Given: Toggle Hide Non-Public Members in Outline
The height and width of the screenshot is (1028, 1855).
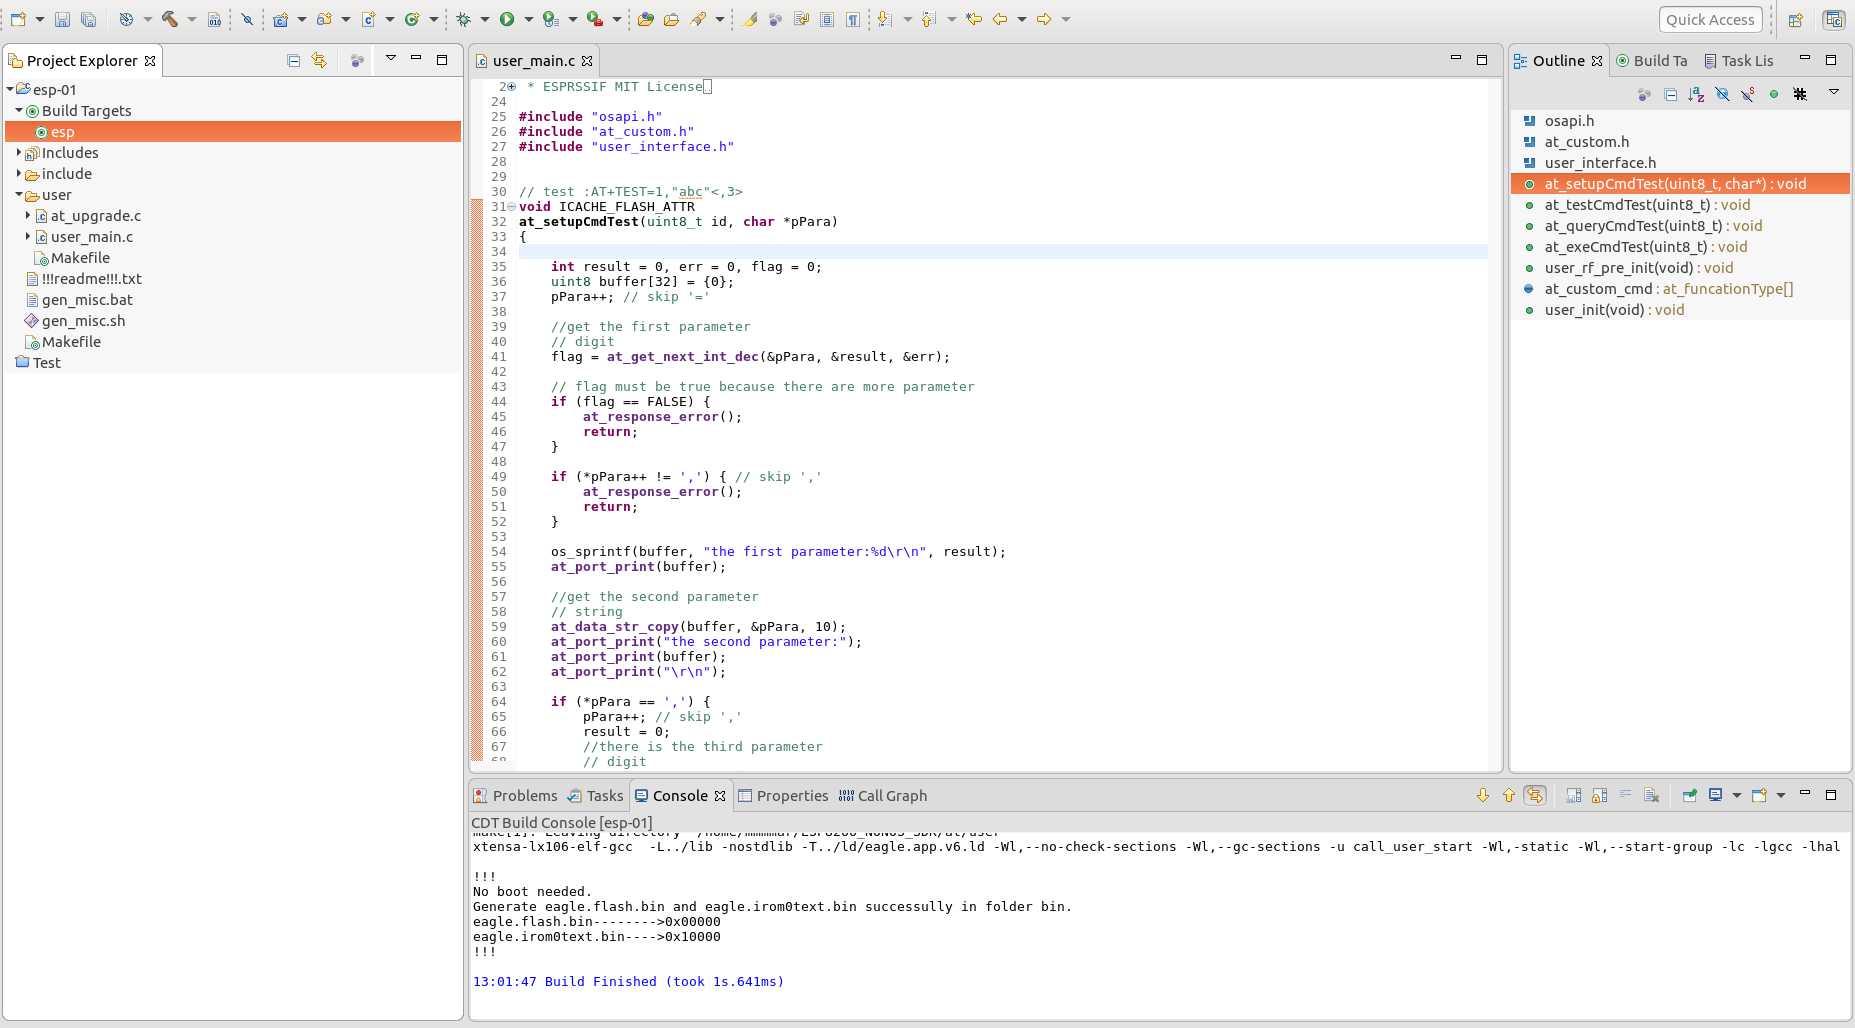Looking at the screenshot, I should pos(1774,94).
